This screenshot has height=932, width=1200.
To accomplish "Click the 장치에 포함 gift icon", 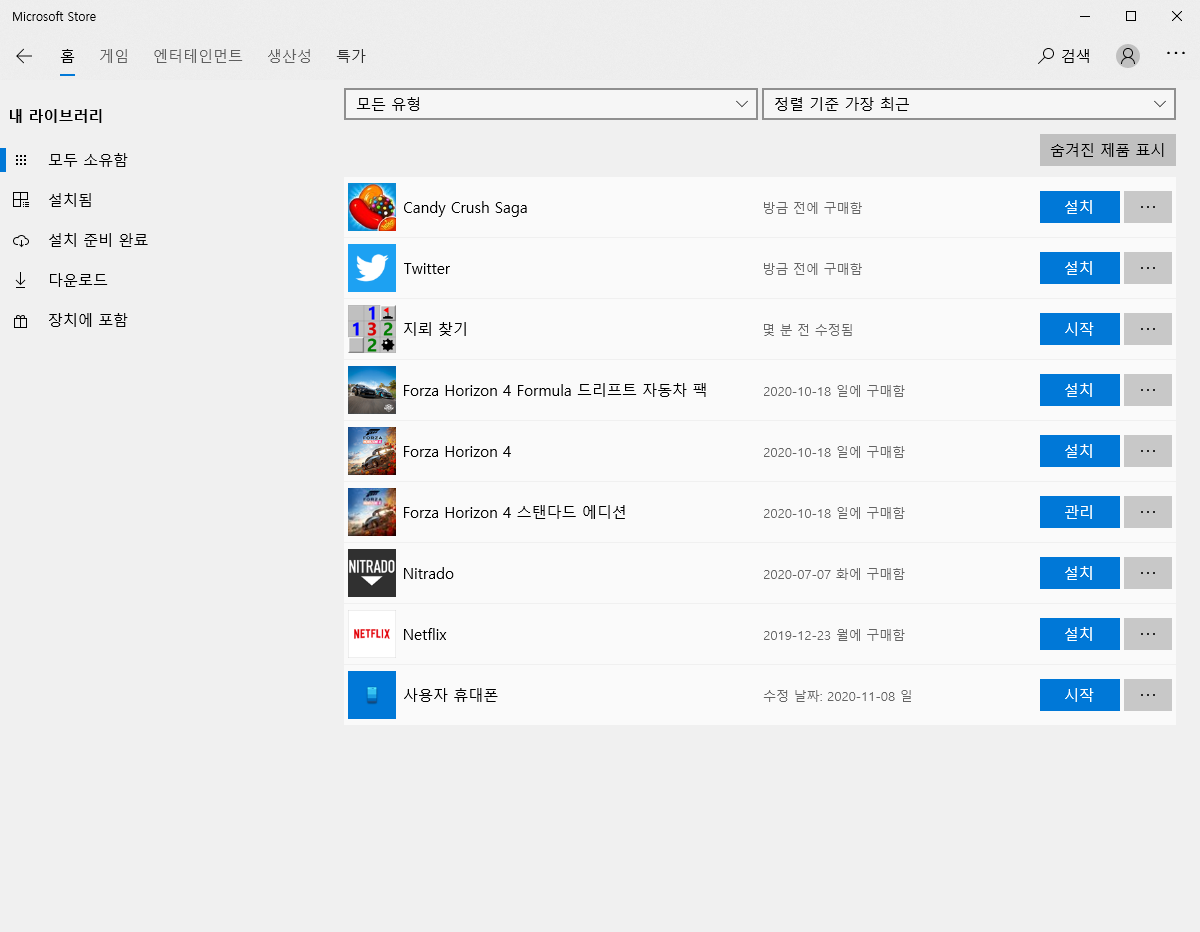I will 21,321.
